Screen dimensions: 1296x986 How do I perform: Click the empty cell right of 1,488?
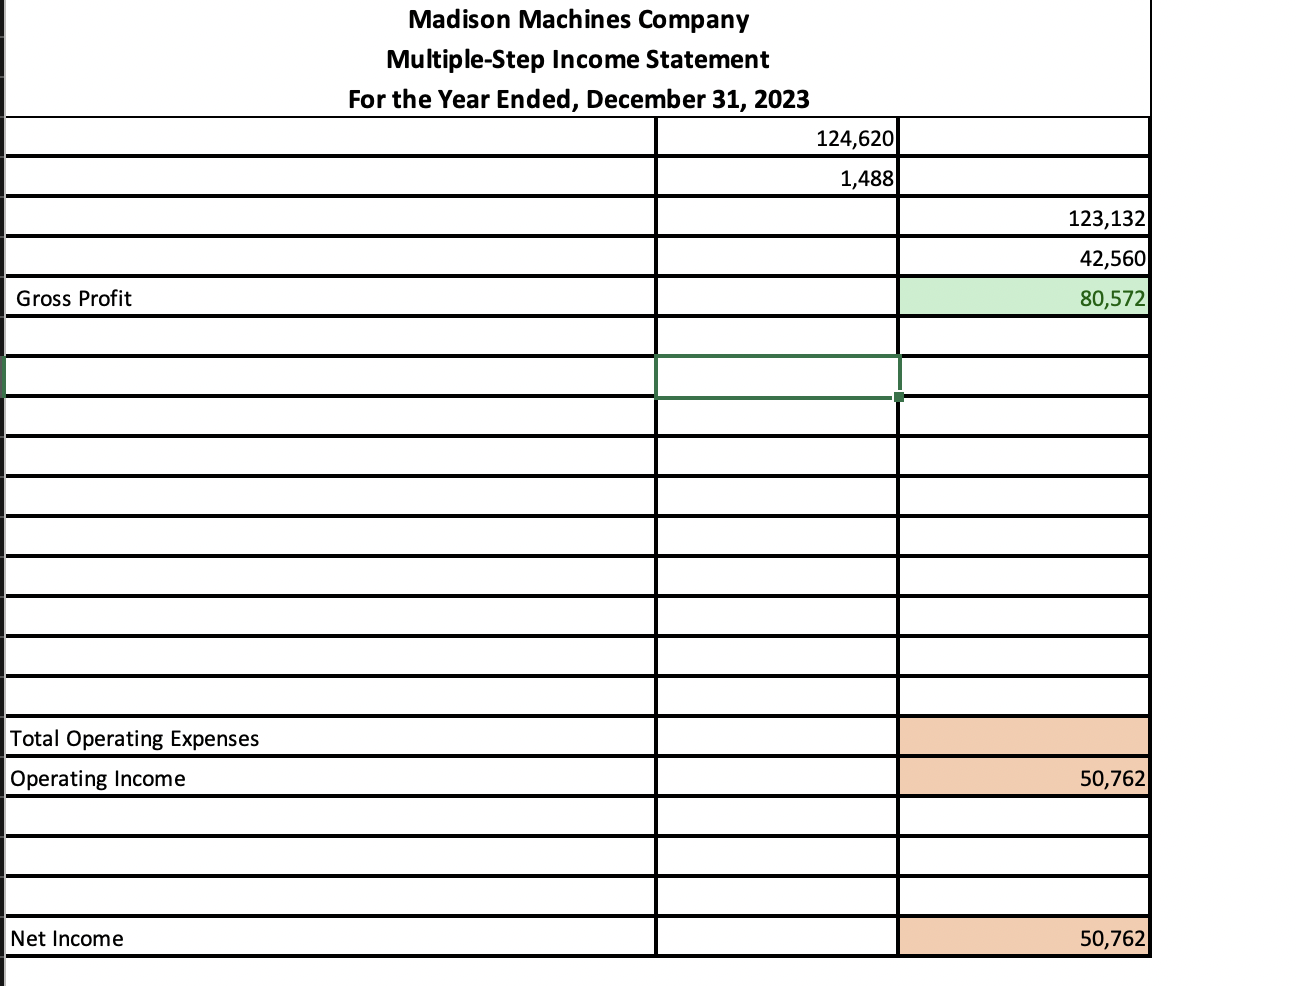click(1024, 177)
